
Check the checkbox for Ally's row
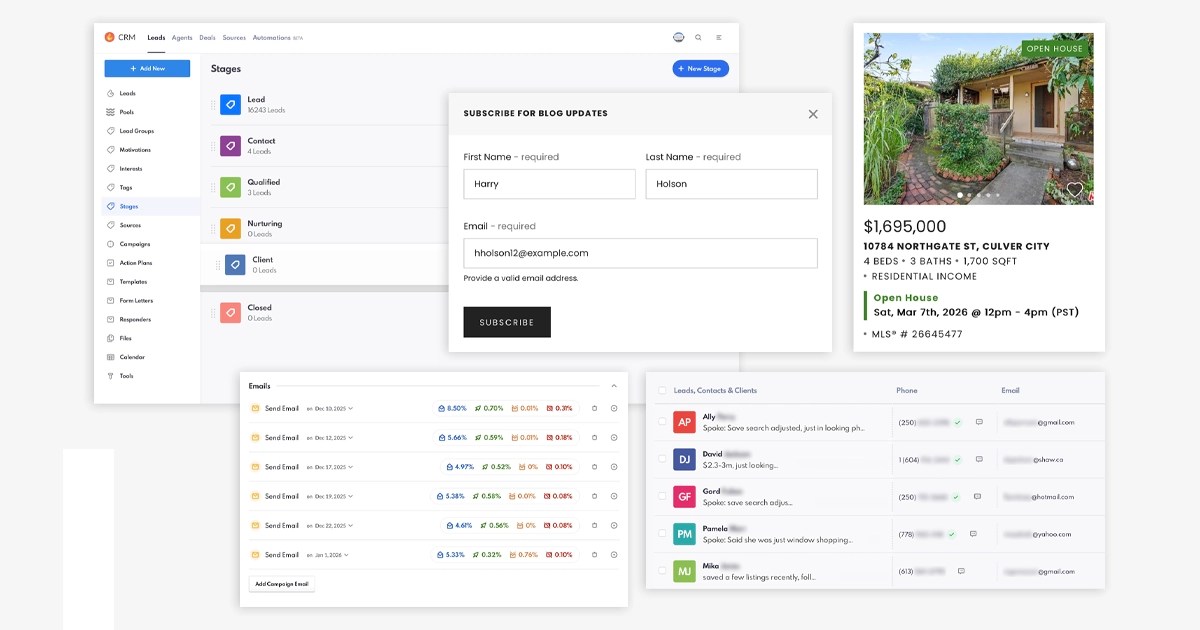tap(662, 422)
